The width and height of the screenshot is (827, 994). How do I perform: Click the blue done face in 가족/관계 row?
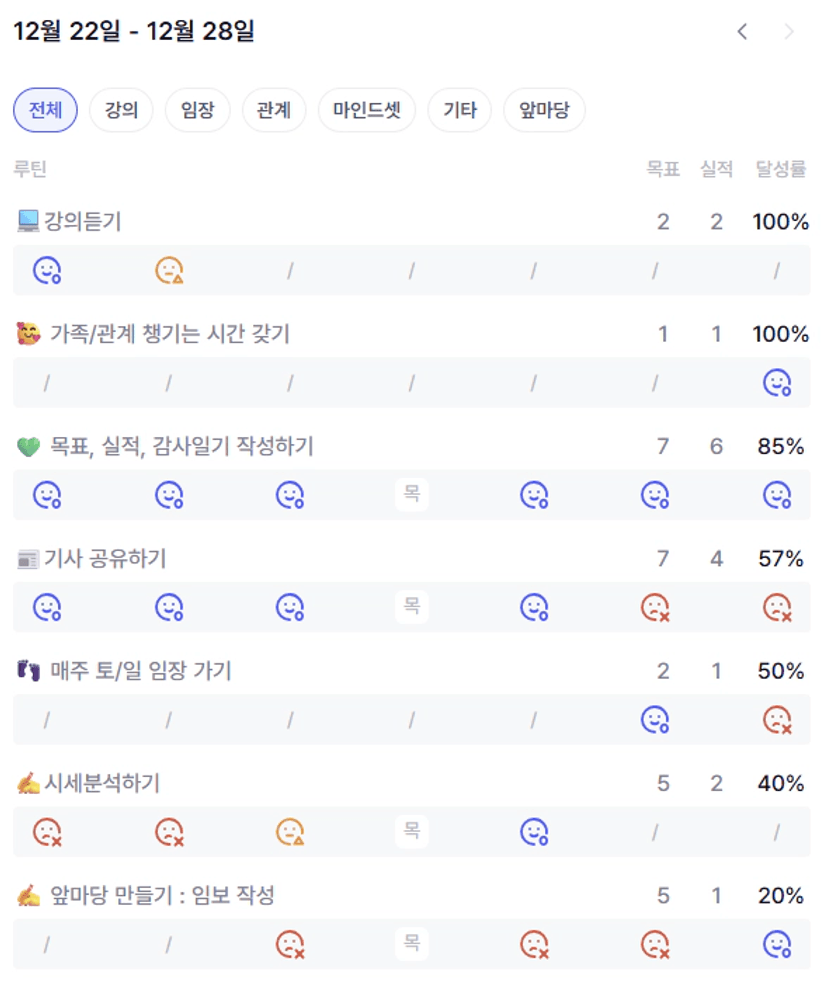[777, 382]
